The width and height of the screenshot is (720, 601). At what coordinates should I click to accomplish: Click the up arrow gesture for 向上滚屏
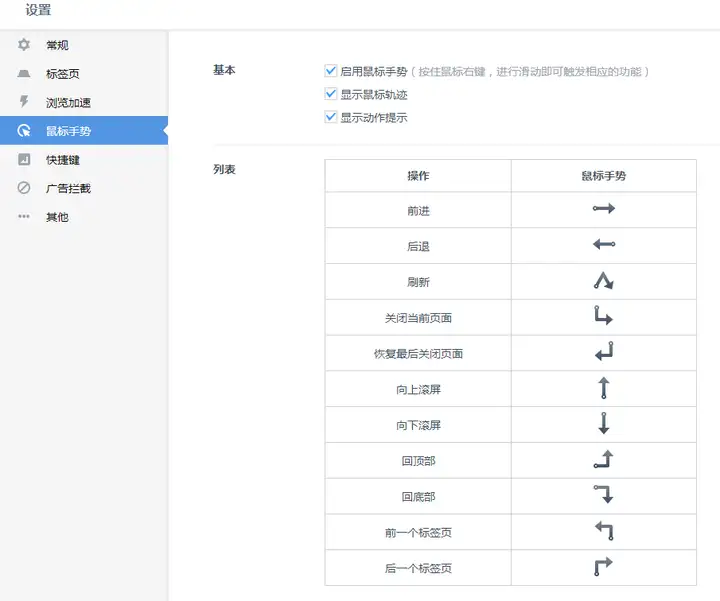tap(603, 388)
